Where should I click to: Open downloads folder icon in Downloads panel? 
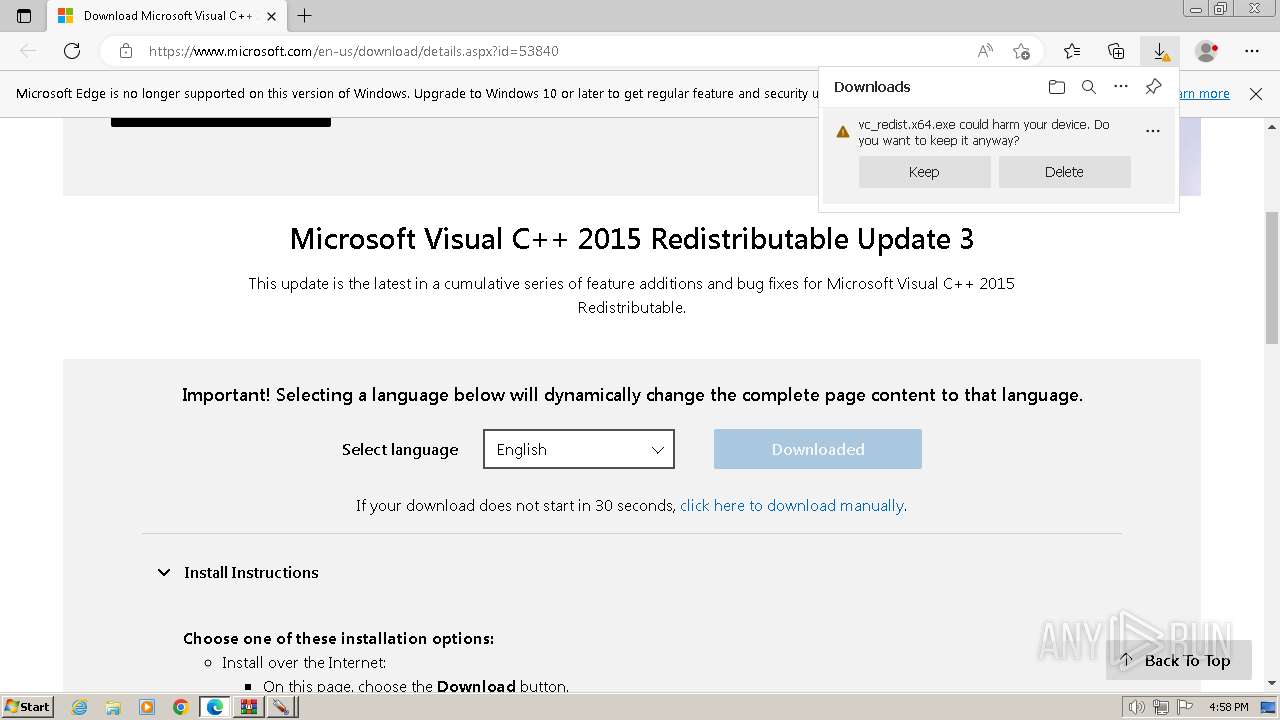tap(1057, 87)
